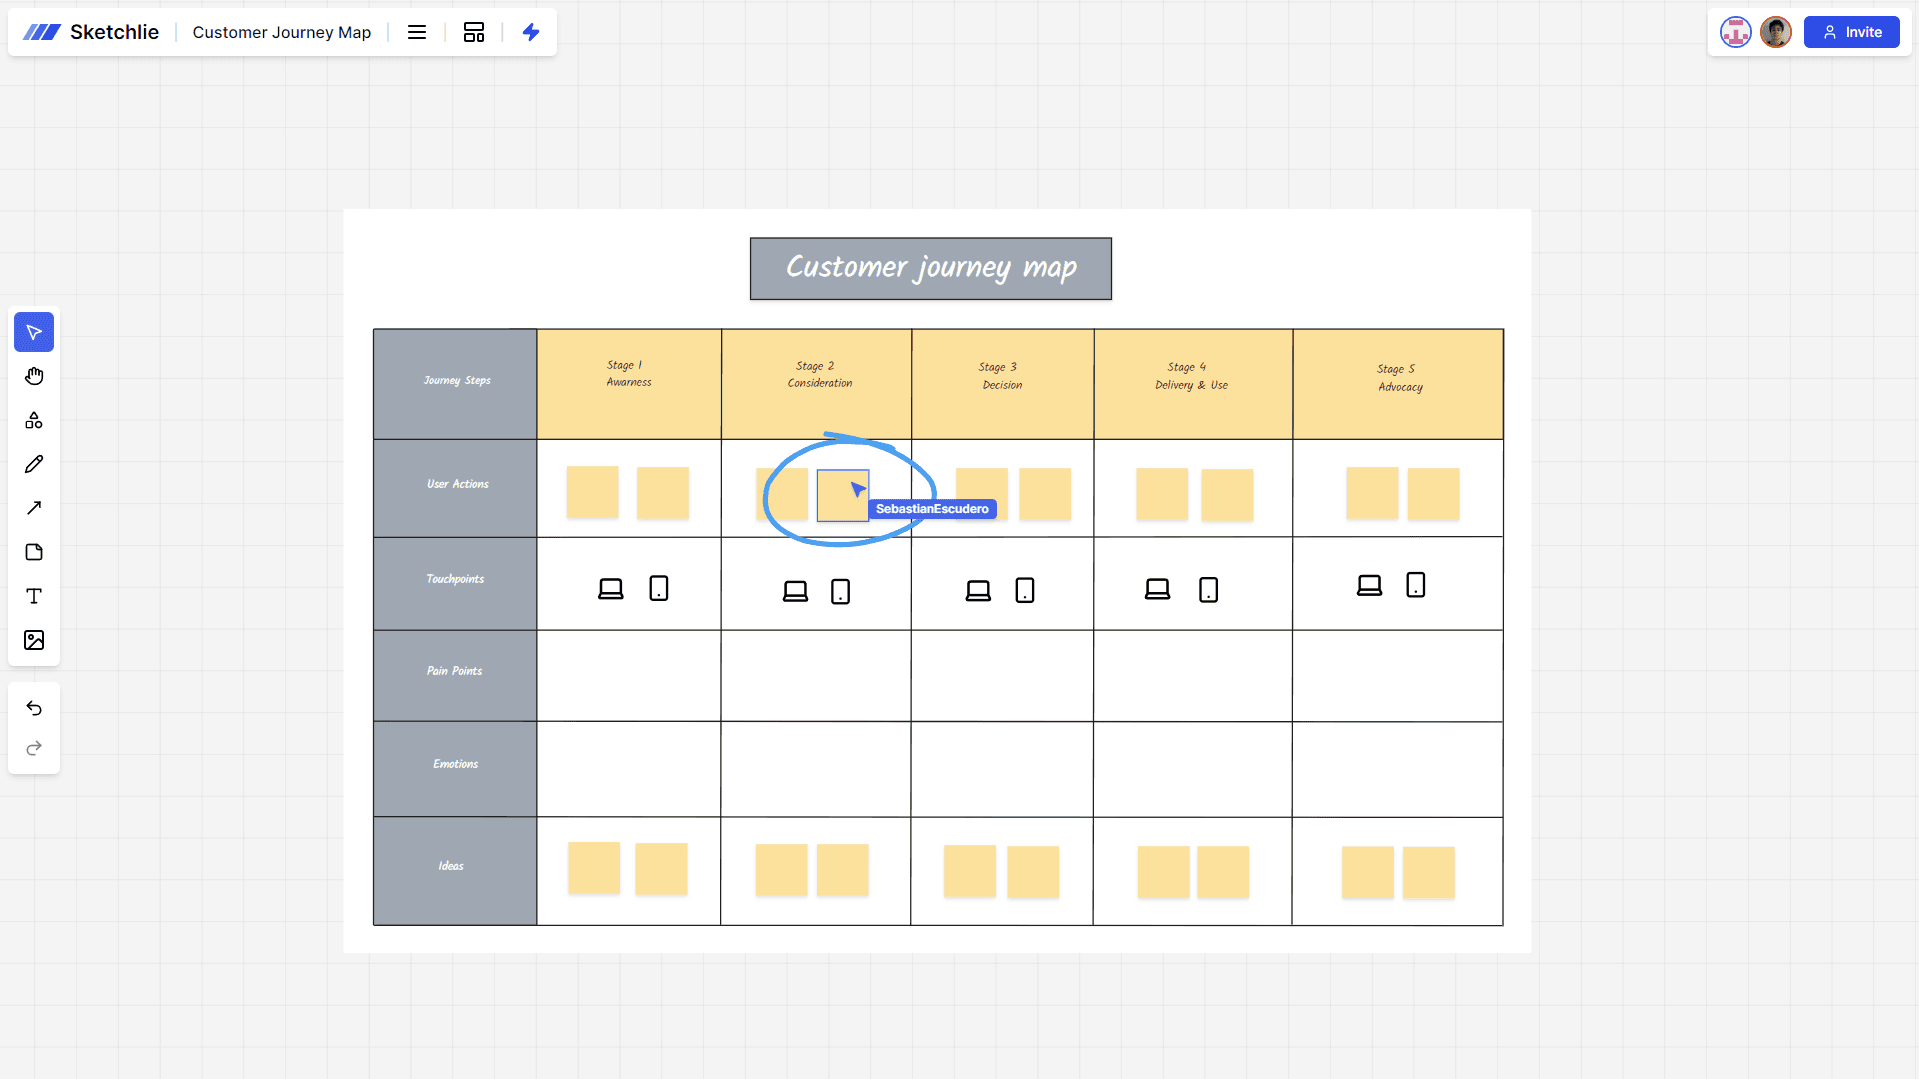
Task: Select the pointer selection tool
Action: click(x=34, y=332)
